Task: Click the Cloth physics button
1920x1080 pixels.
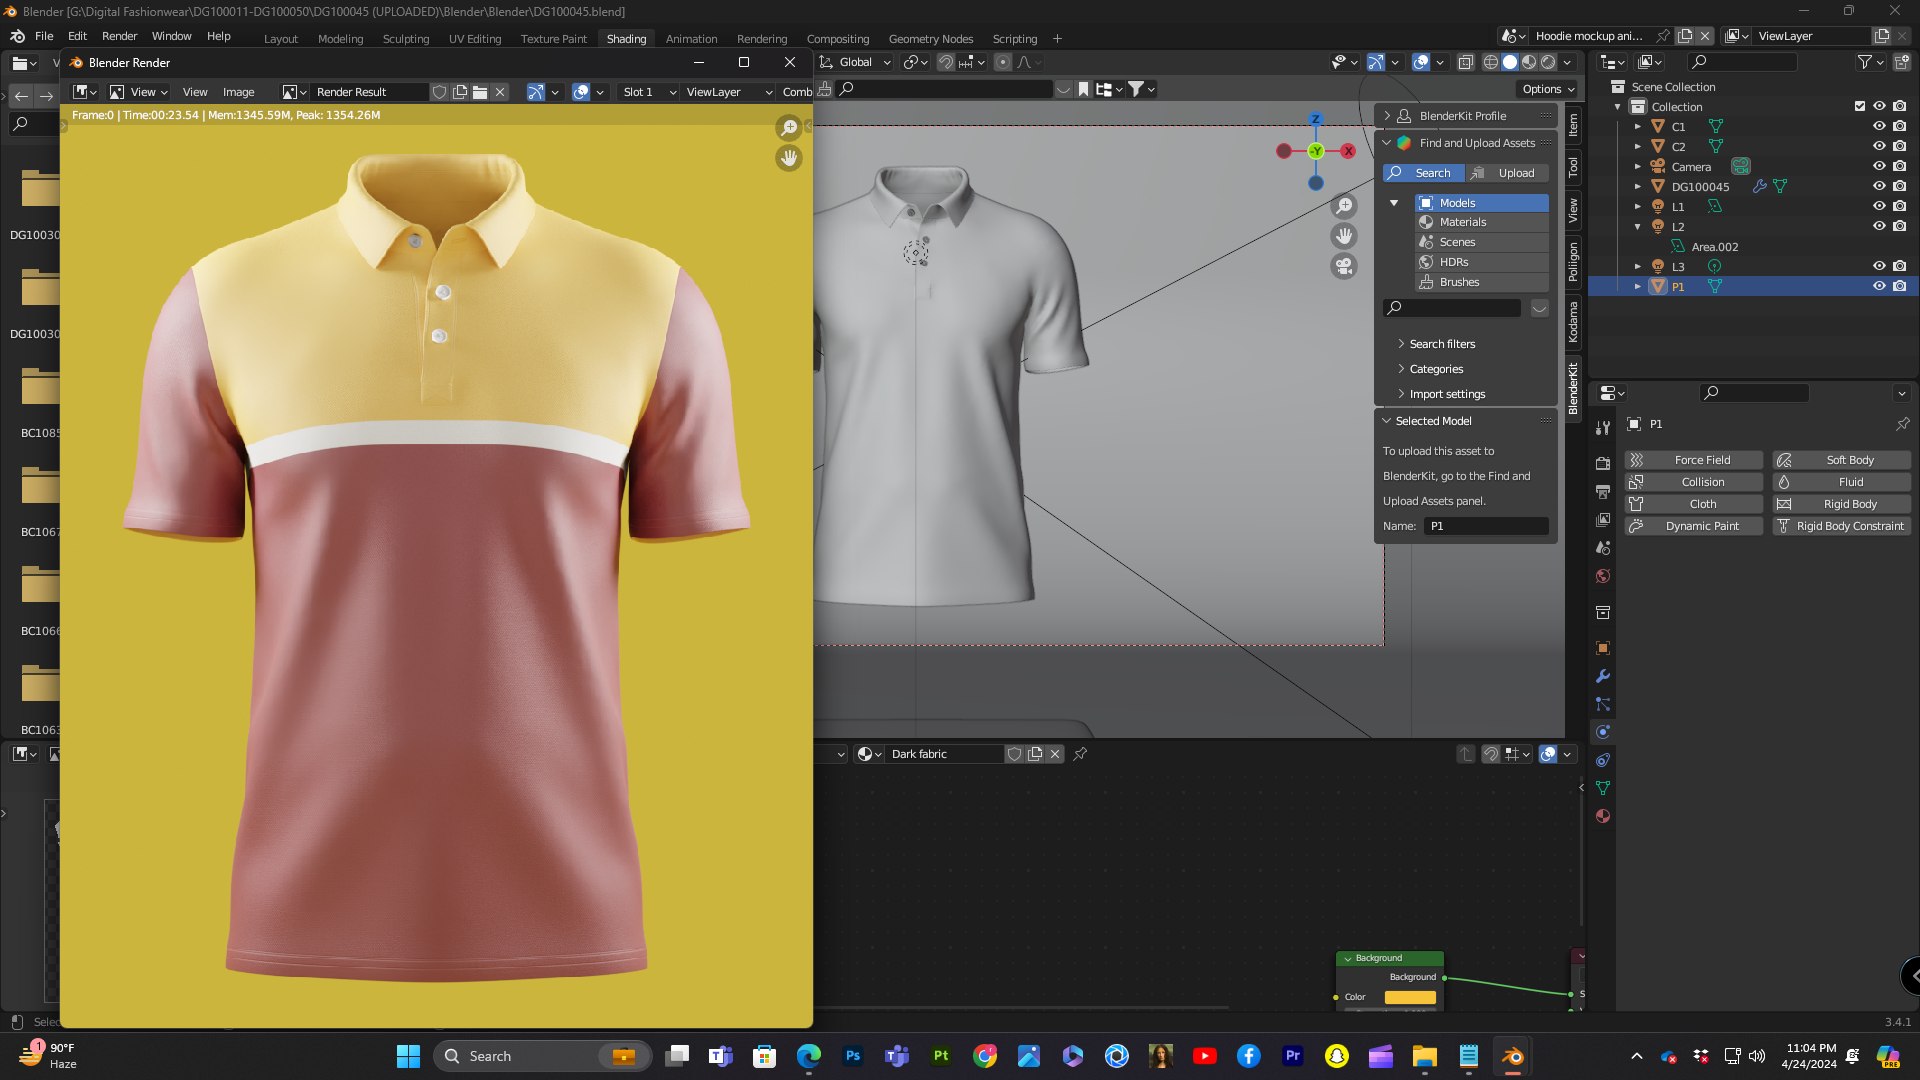Action: (x=1694, y=504)
